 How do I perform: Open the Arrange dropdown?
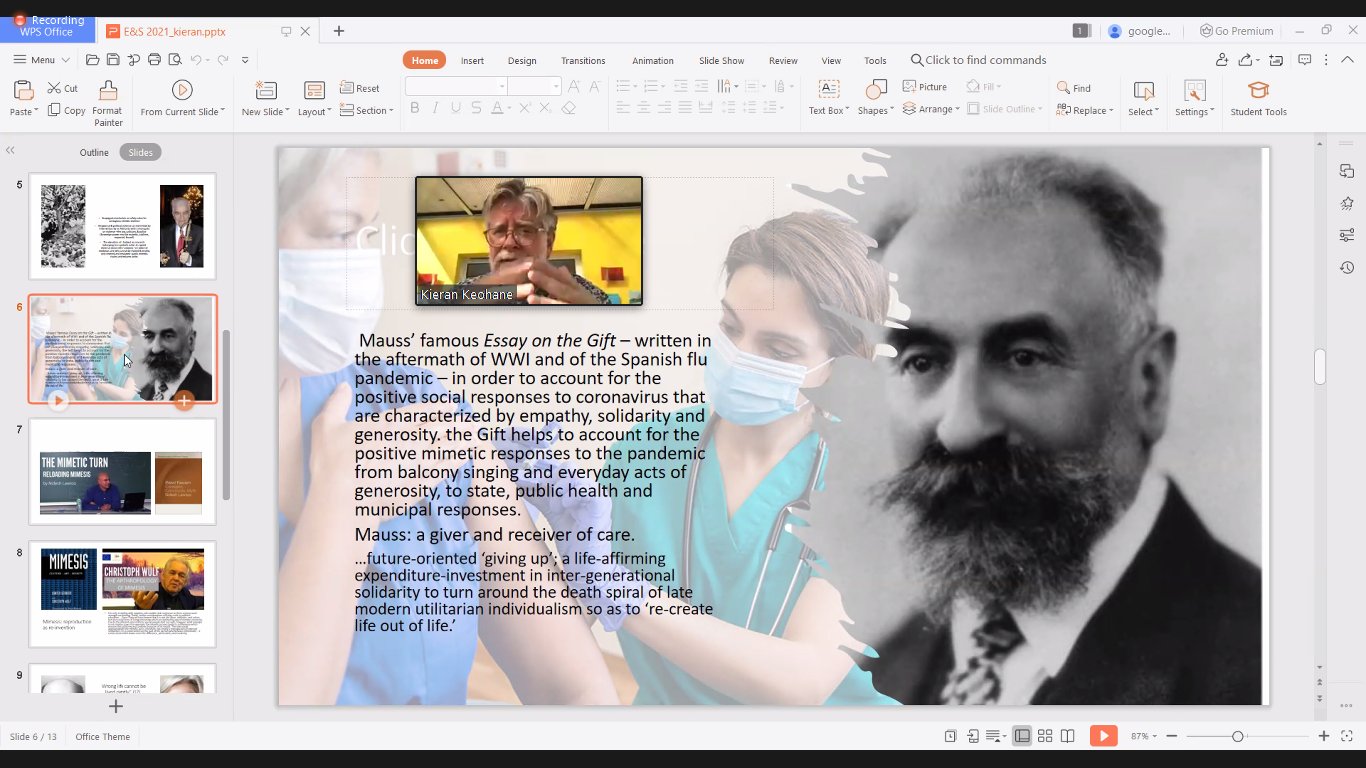click(x=957, y=110)
